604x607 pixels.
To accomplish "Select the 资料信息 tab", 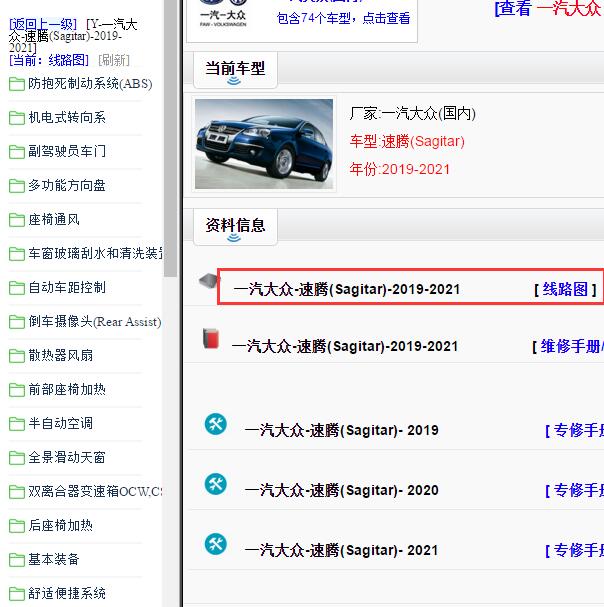I will tap(235, 226).
